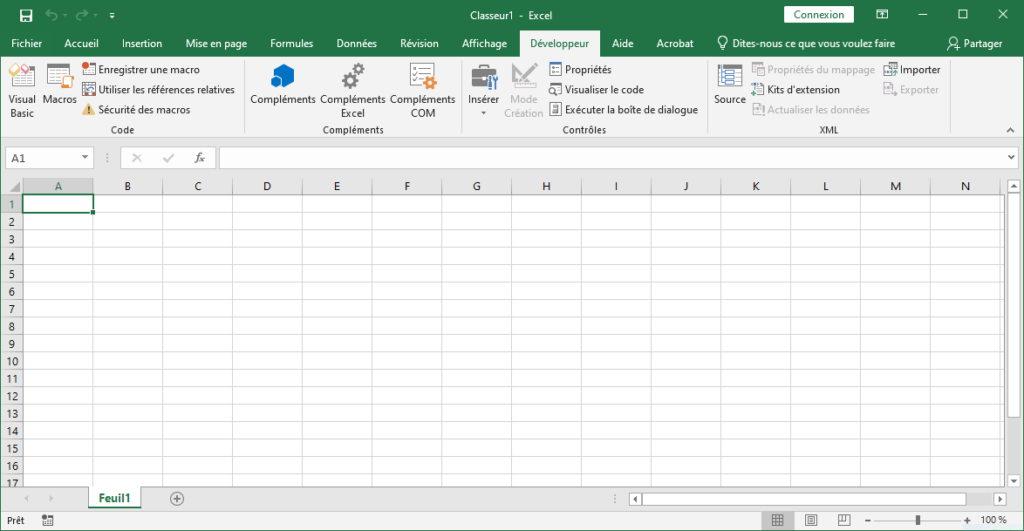Switch to the Acrobat tab
The height and width of the screenshot is (531, 1024).
(675, 43)
